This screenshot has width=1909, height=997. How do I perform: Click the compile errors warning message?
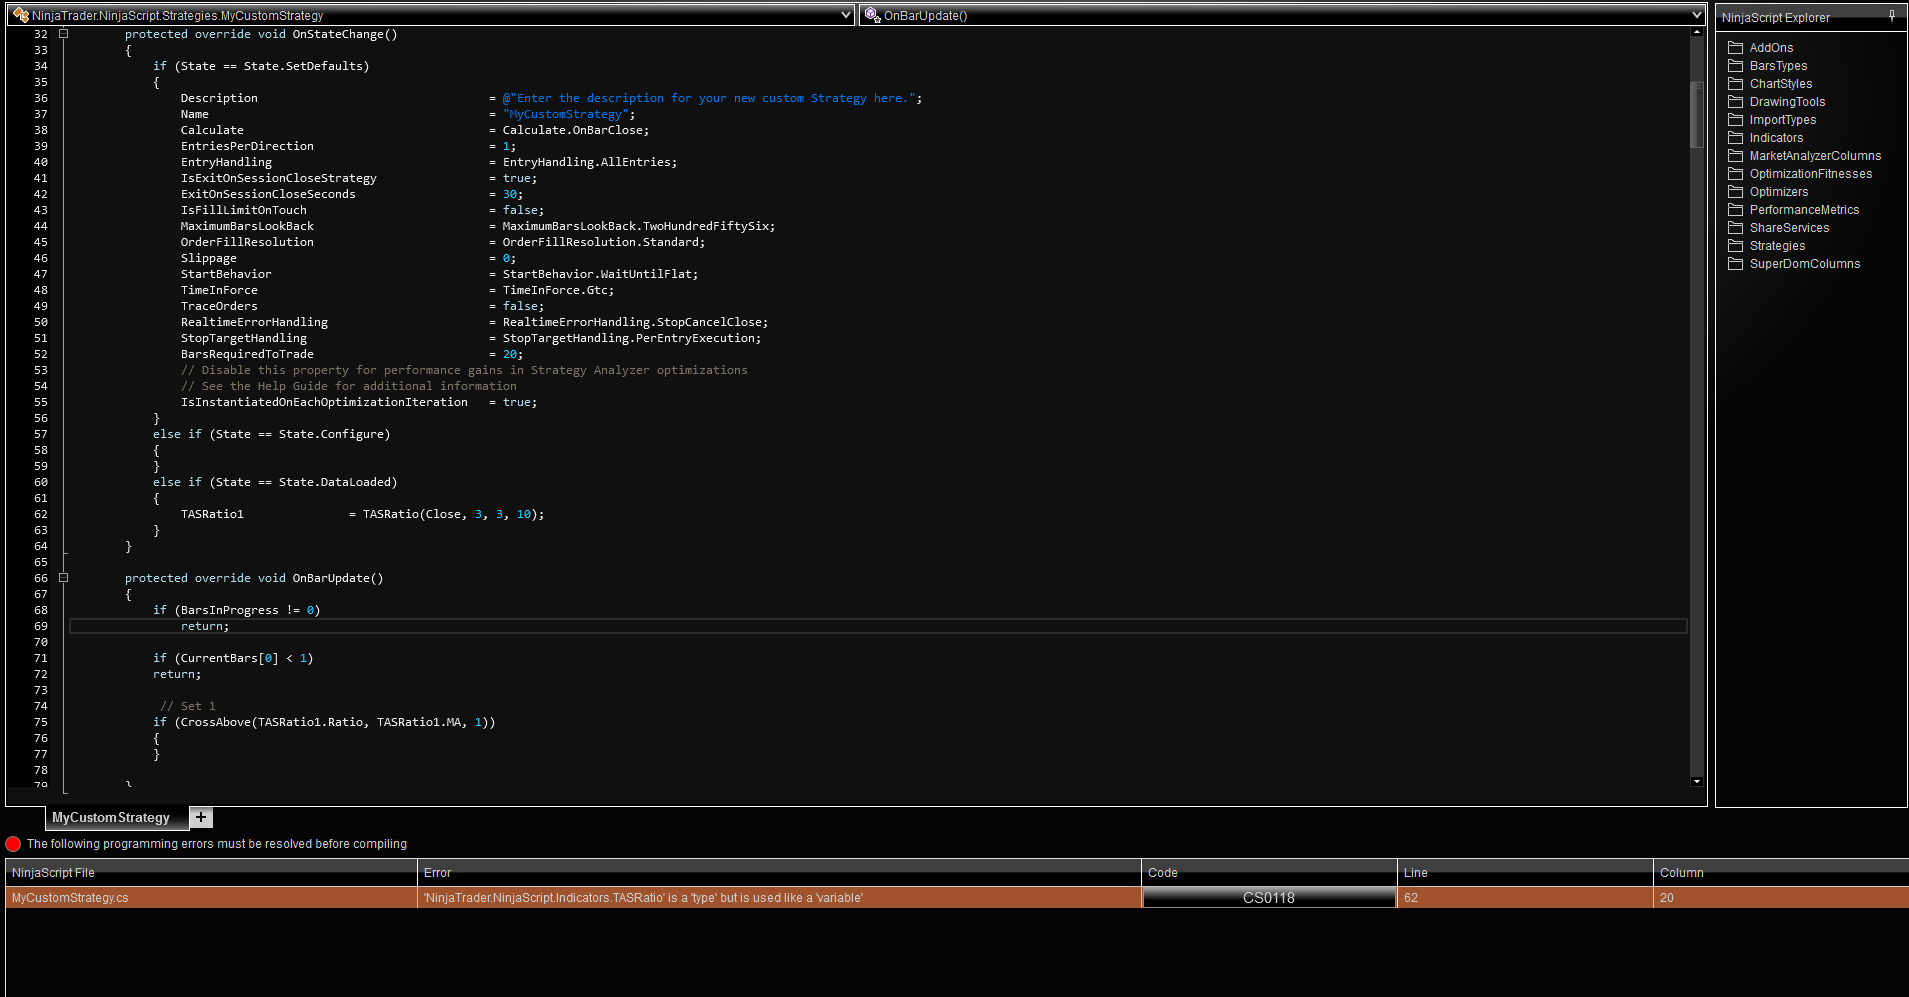[x=217, y=844]
